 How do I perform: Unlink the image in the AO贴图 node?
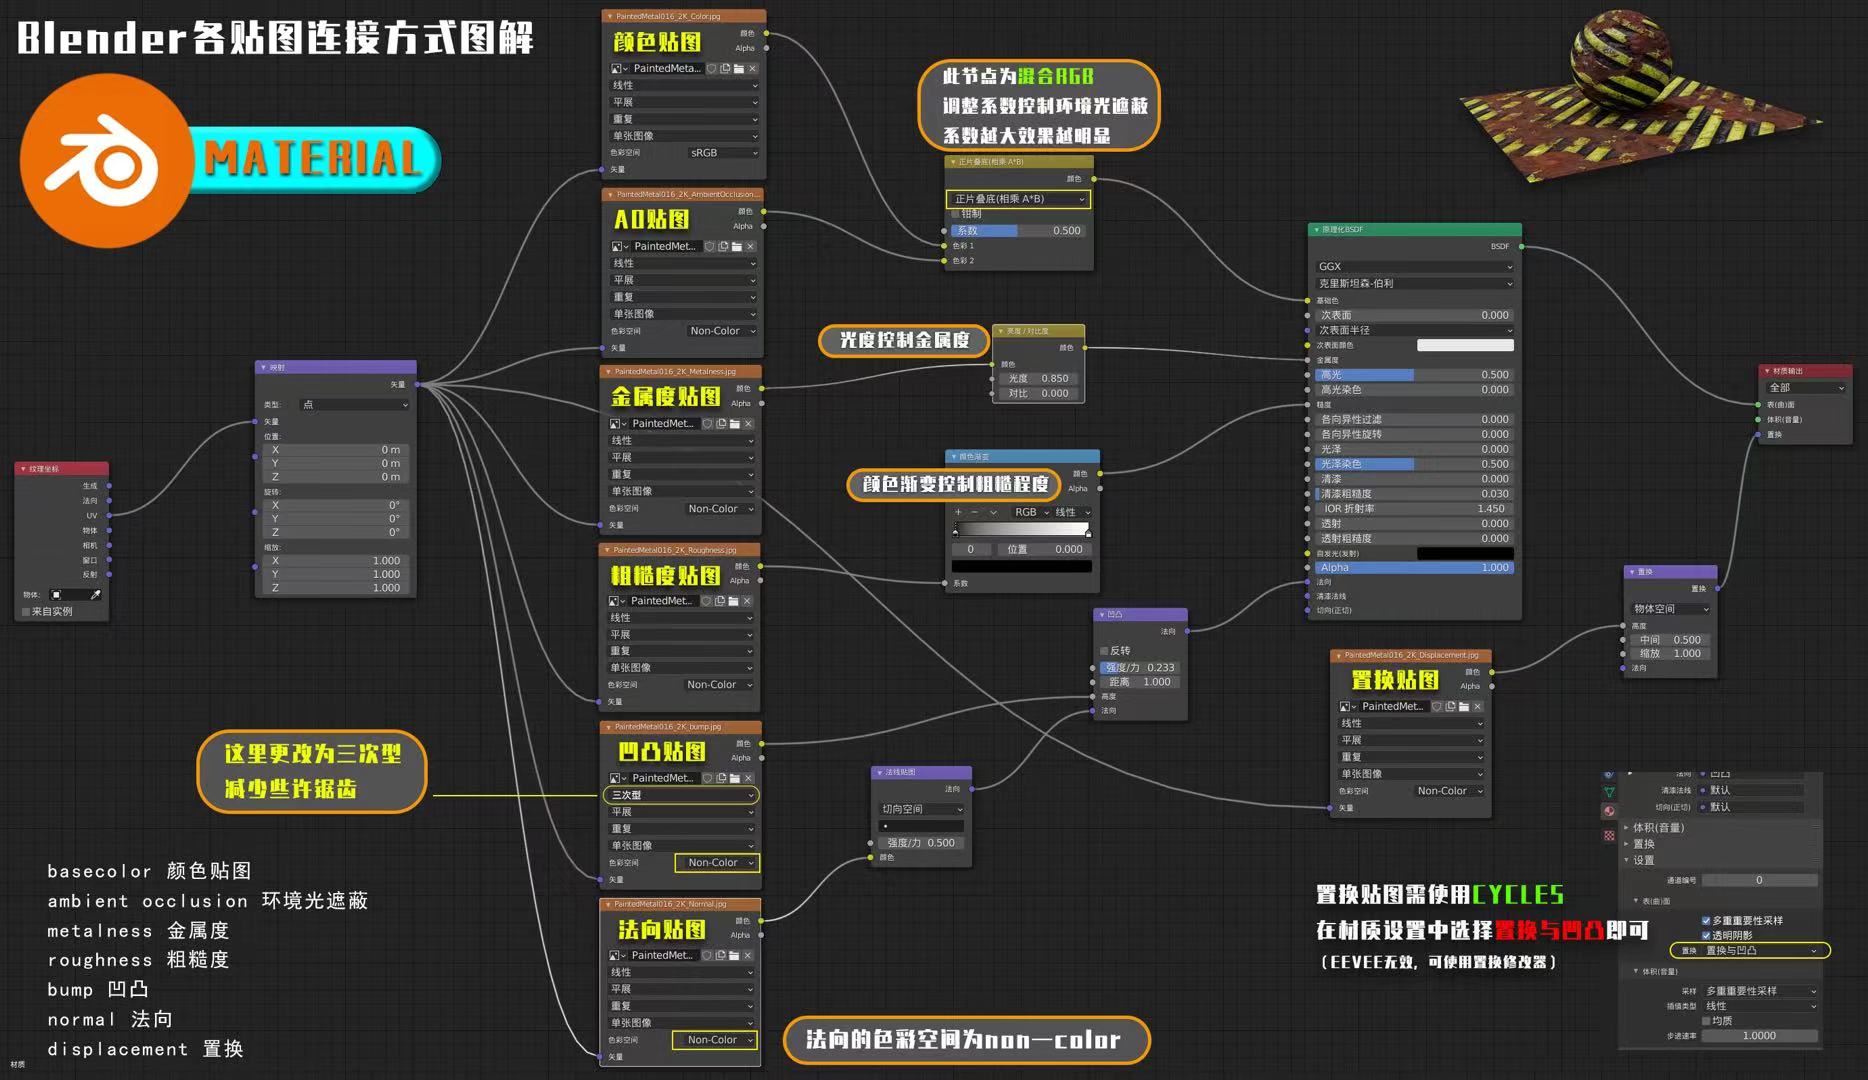pos(750,246)
